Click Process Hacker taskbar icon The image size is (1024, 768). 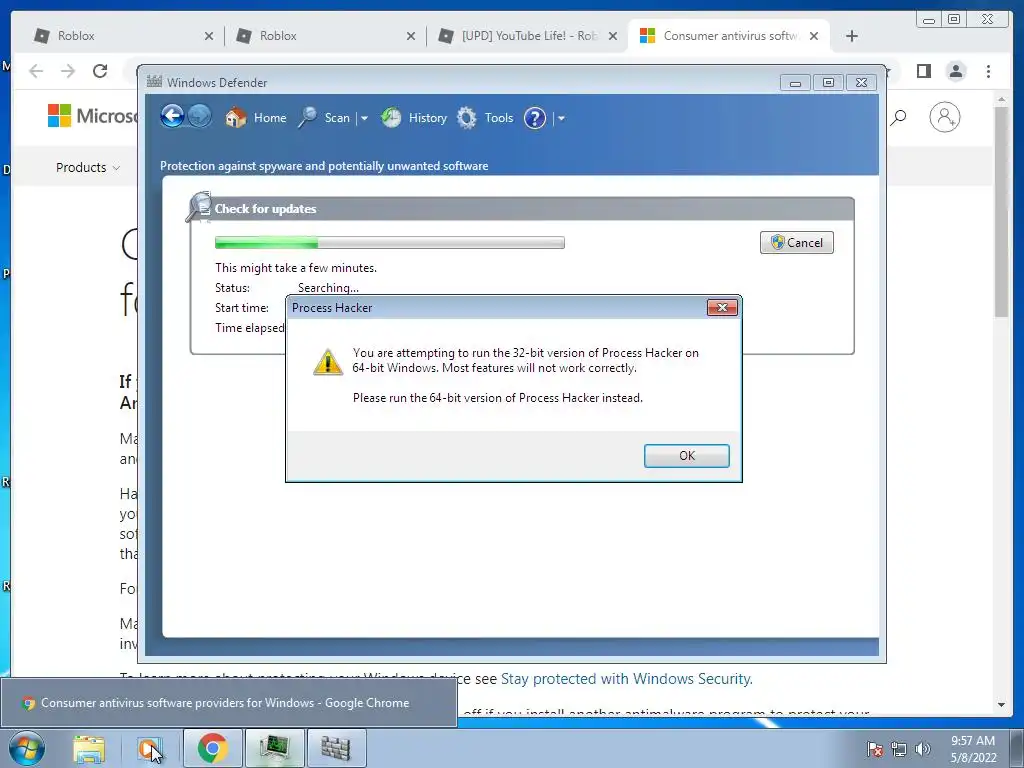(x=274, y=748)
